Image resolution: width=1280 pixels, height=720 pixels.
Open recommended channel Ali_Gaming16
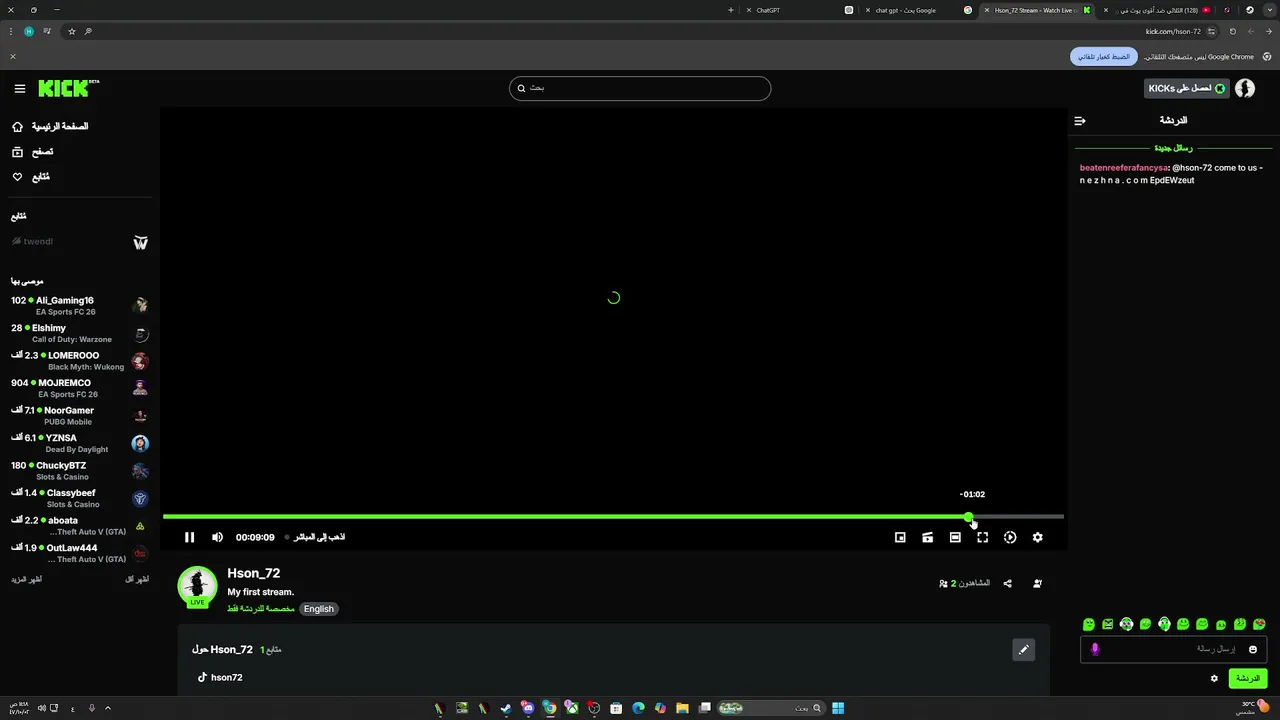click(80, 306)
